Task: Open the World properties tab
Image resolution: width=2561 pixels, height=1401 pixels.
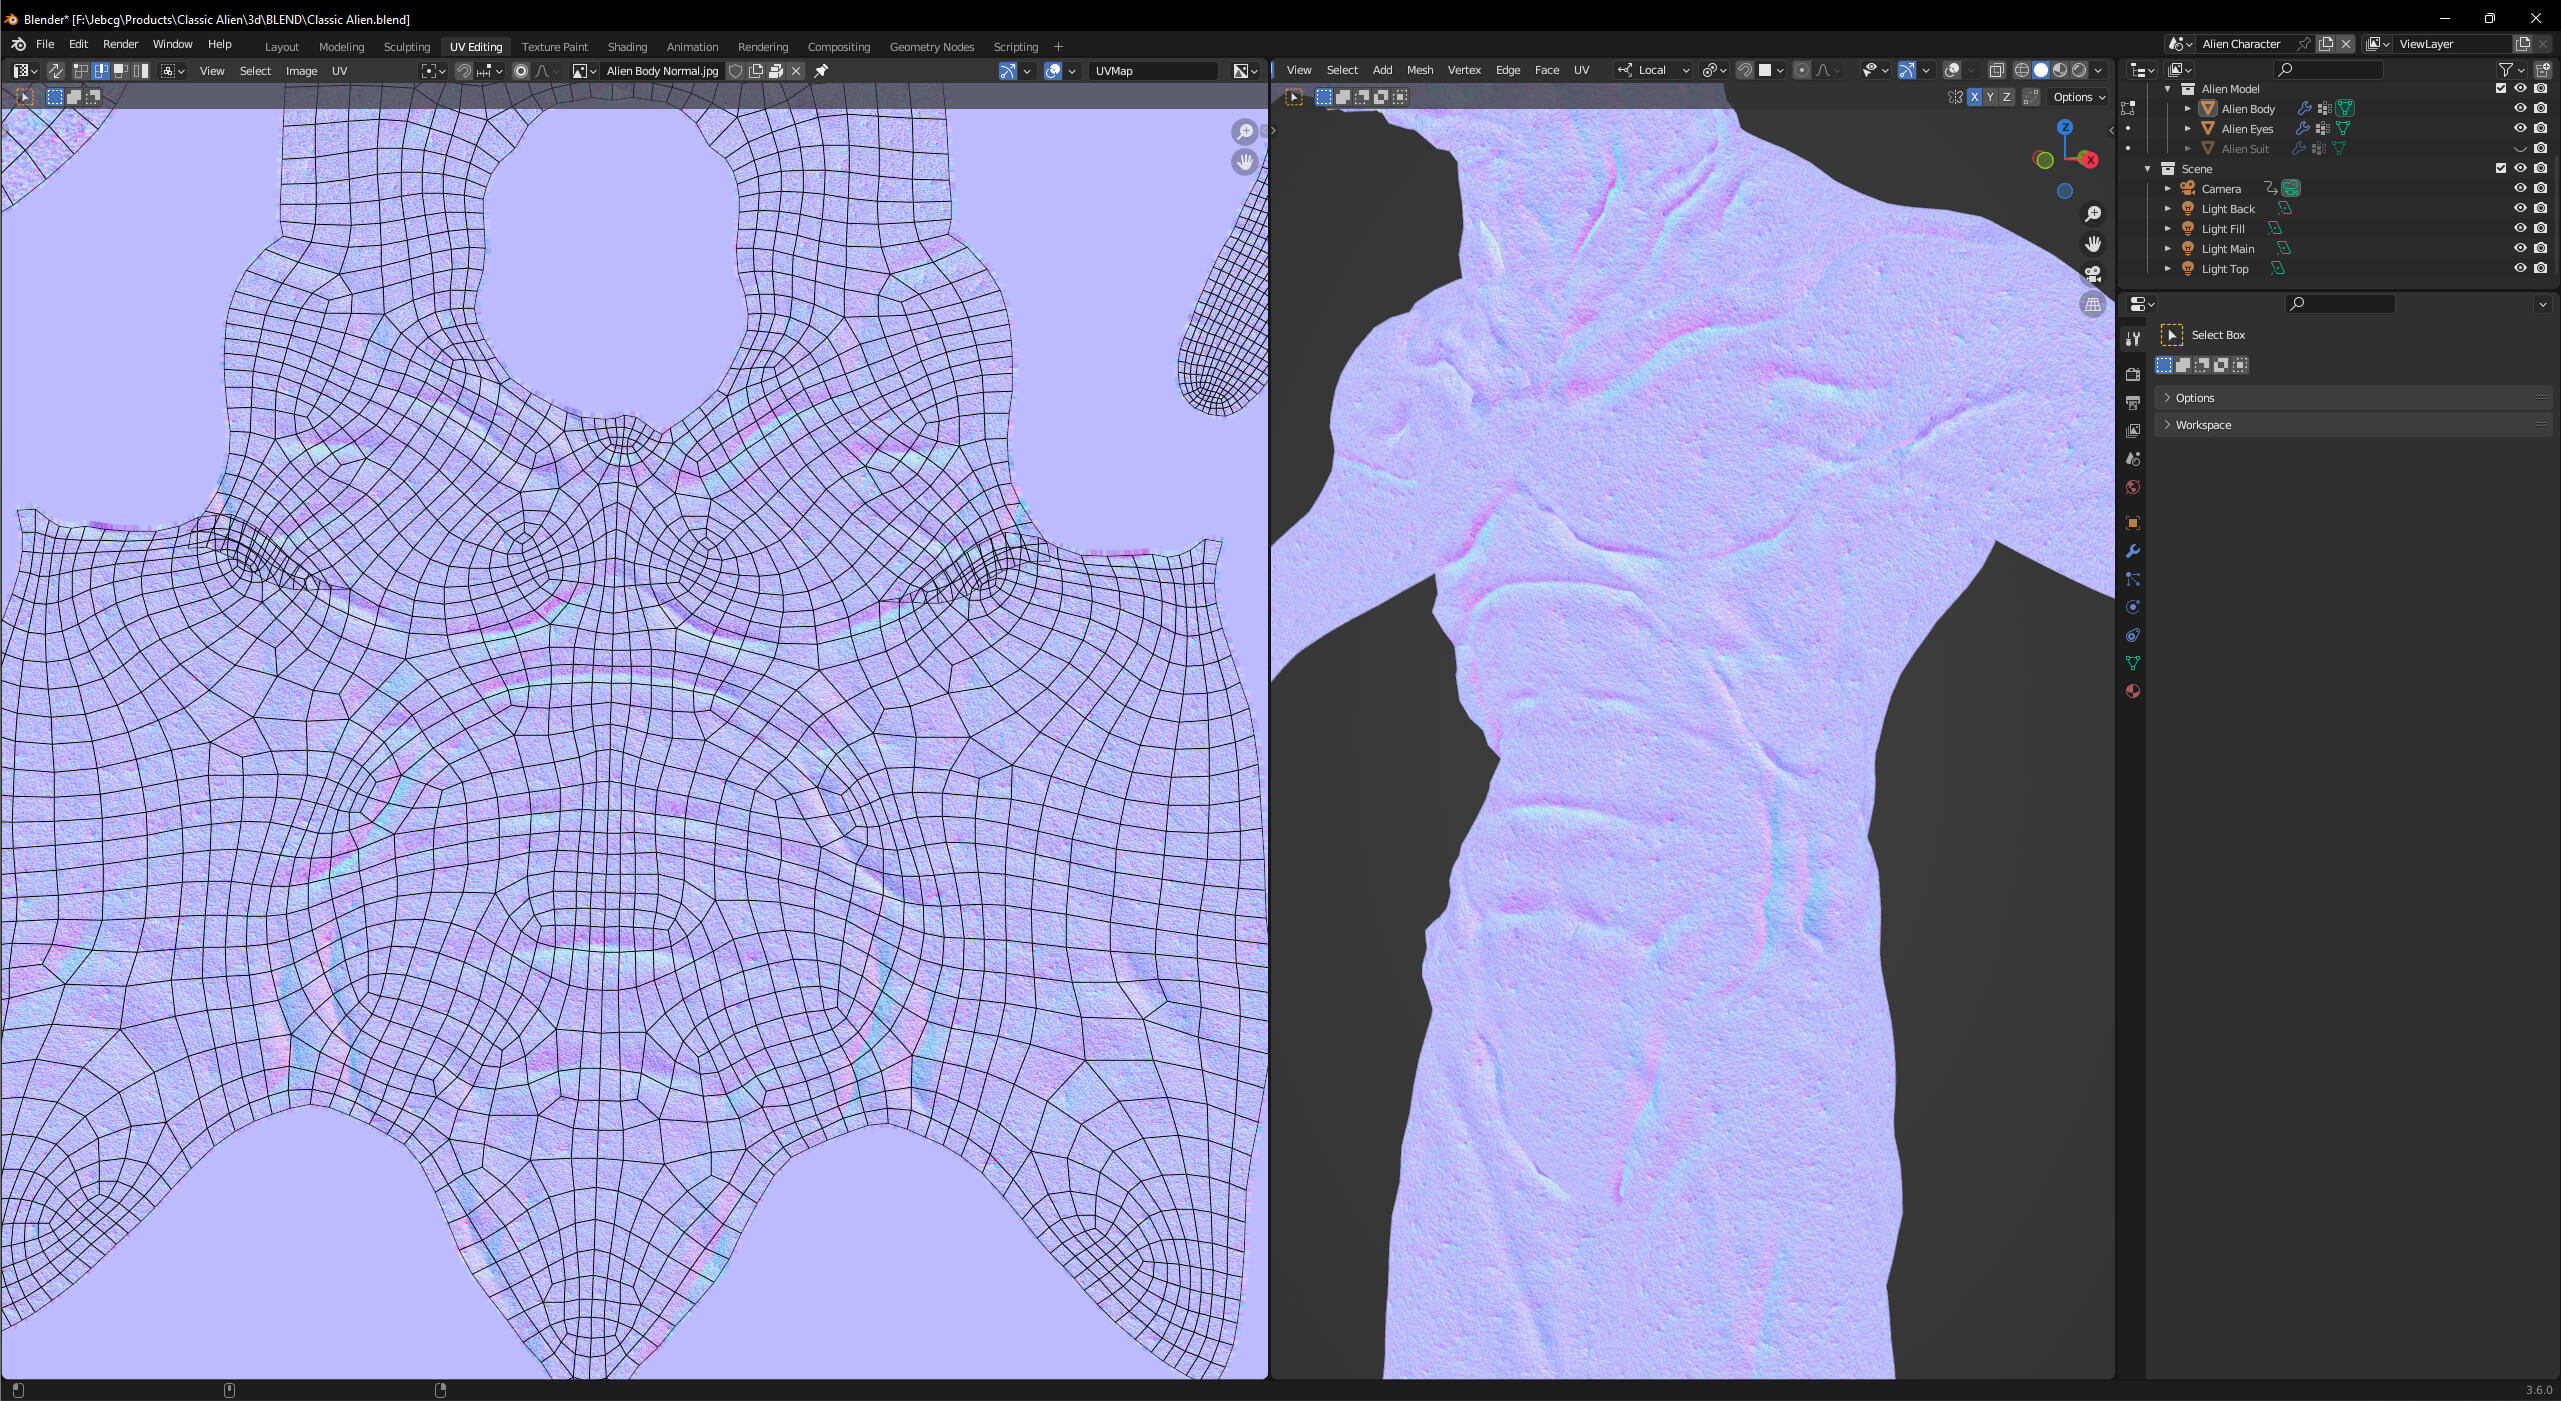Action: [x=2132, y=487]
